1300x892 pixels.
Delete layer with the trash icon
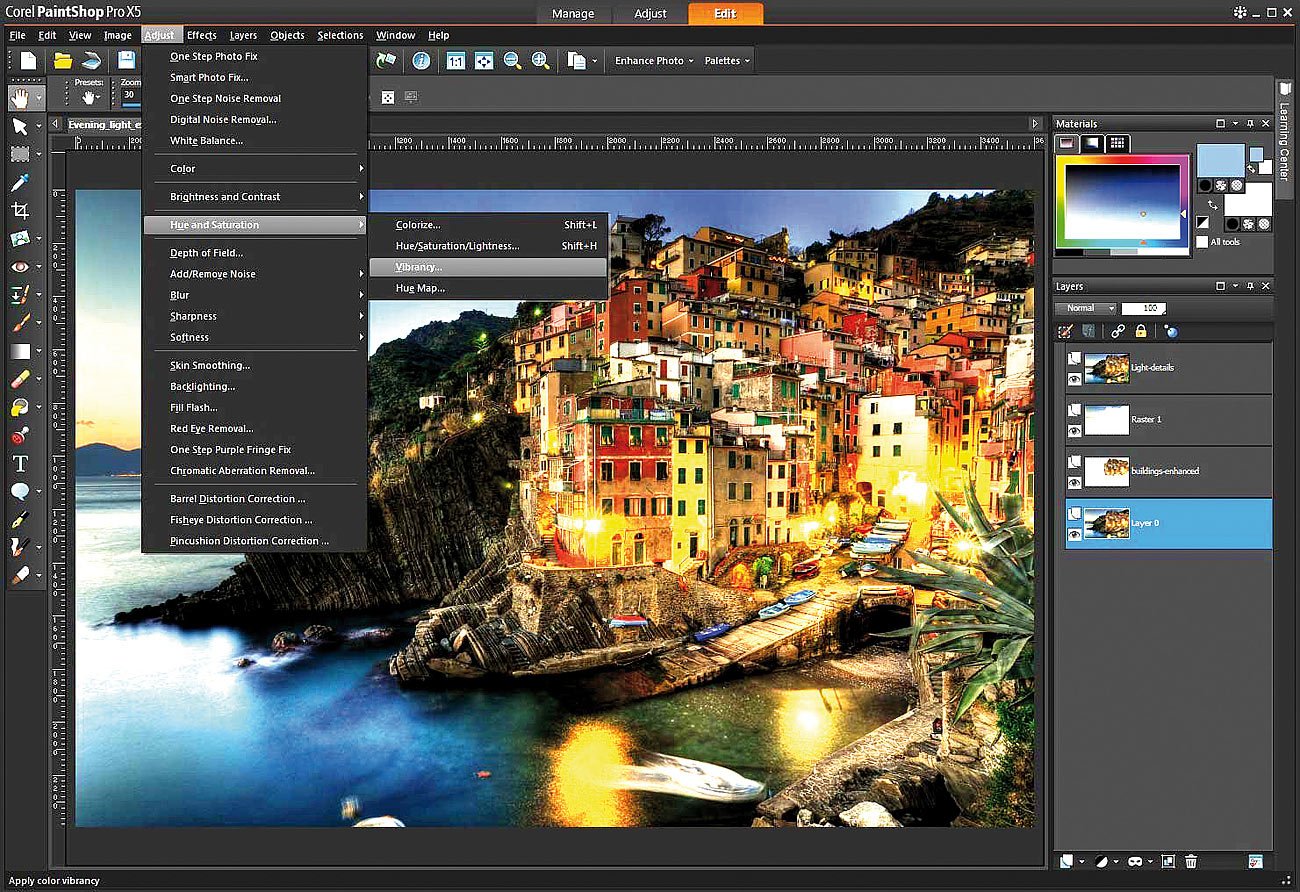click(x=1191, y=861)
